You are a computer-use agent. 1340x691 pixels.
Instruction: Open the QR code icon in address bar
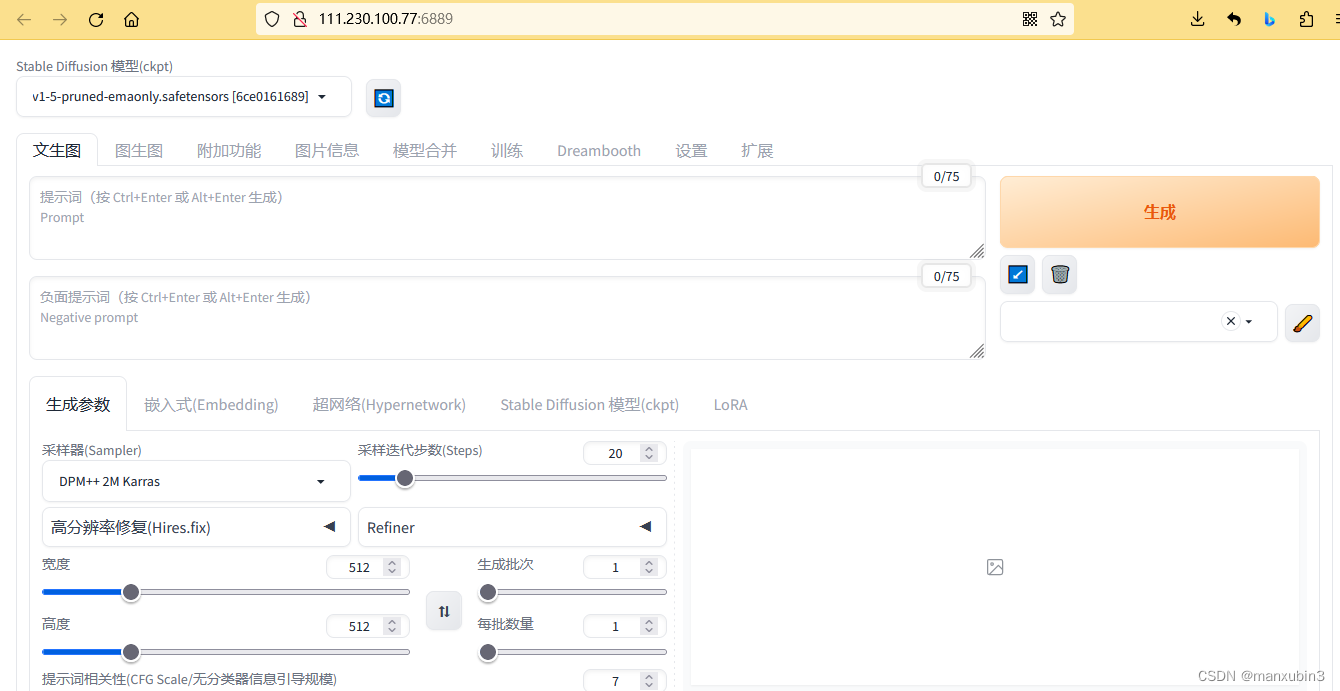(1030, 19)
